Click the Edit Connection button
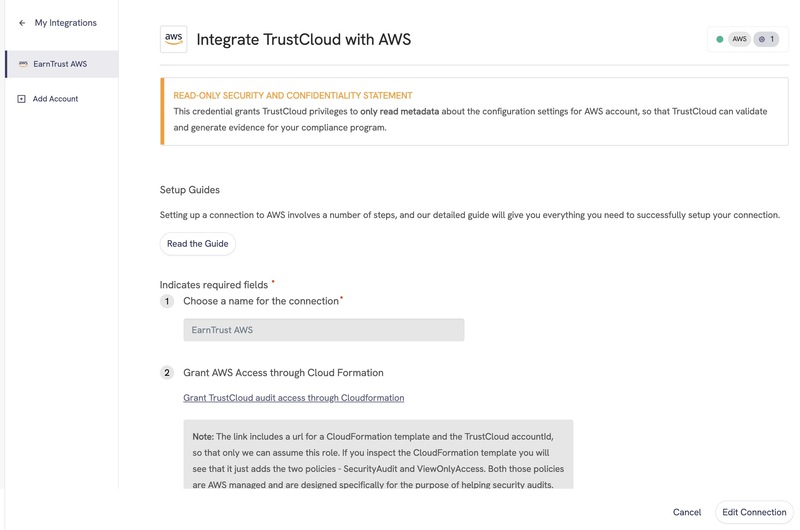The width and height of the screenshot is (800, 530). (754, 512)
